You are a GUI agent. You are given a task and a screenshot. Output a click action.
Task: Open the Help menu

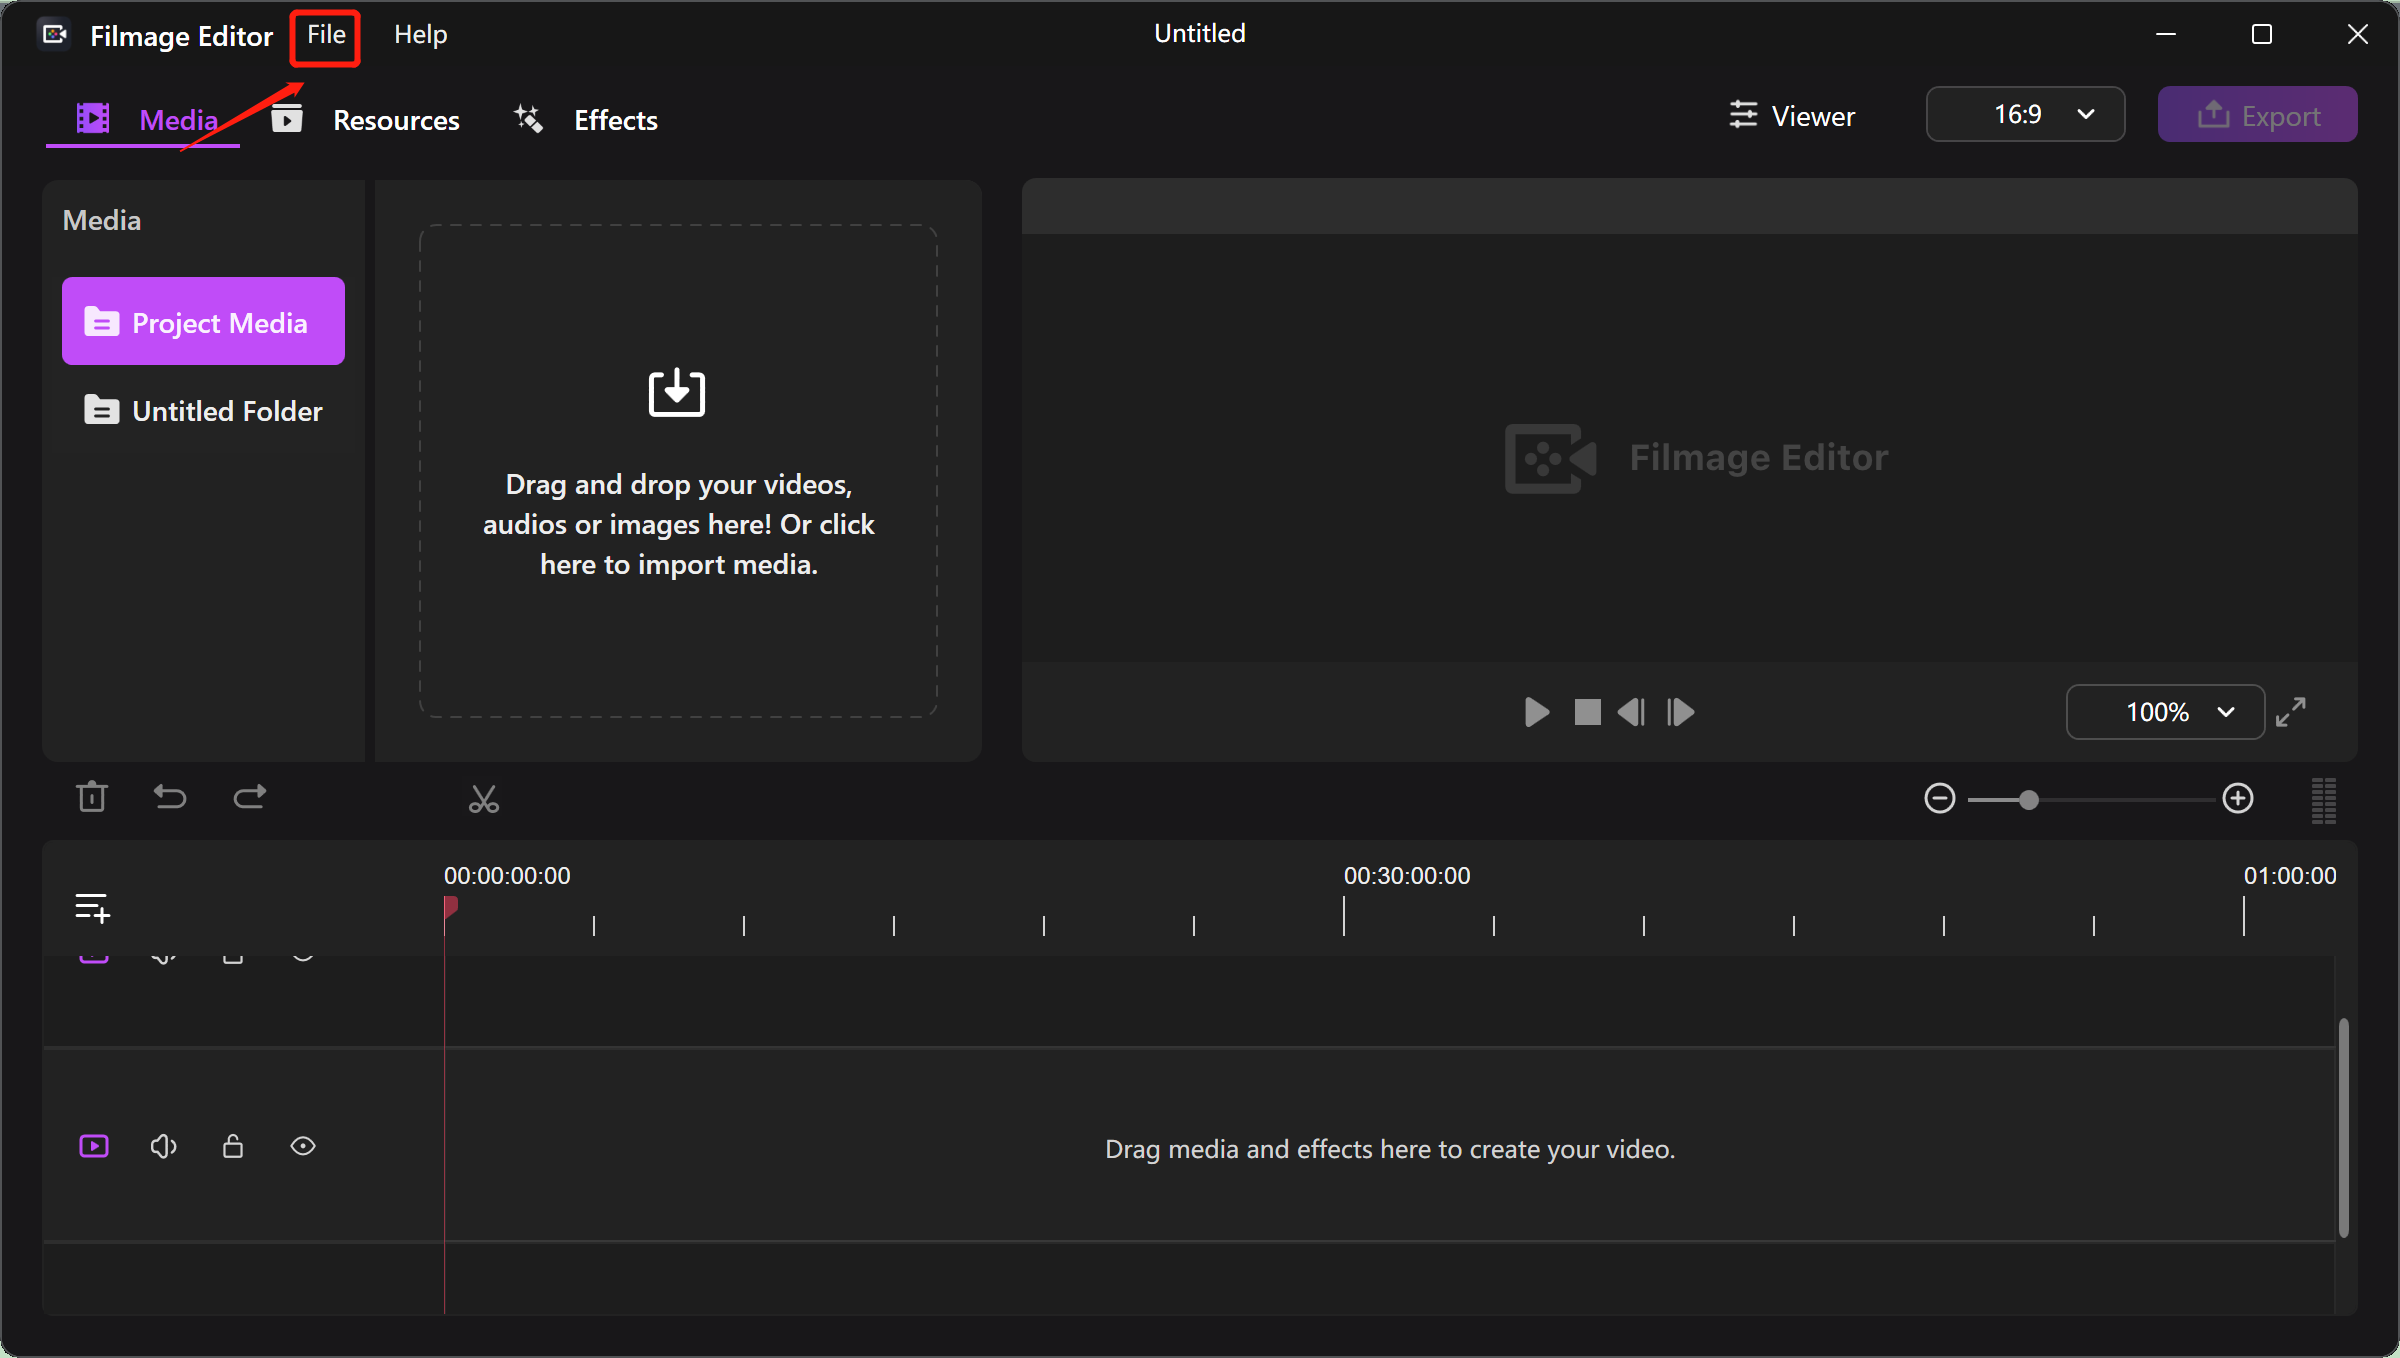pyautogui.click(x=420, y=35)
